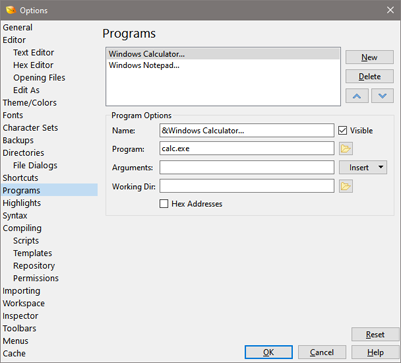
Task: Open the Compiling category
Action: [22, 228]
